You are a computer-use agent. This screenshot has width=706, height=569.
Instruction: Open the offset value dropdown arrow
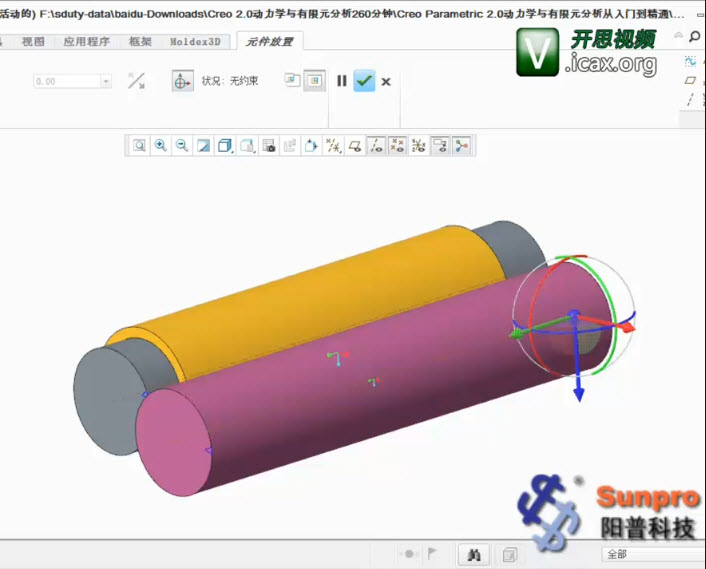(x=106, y=81)
